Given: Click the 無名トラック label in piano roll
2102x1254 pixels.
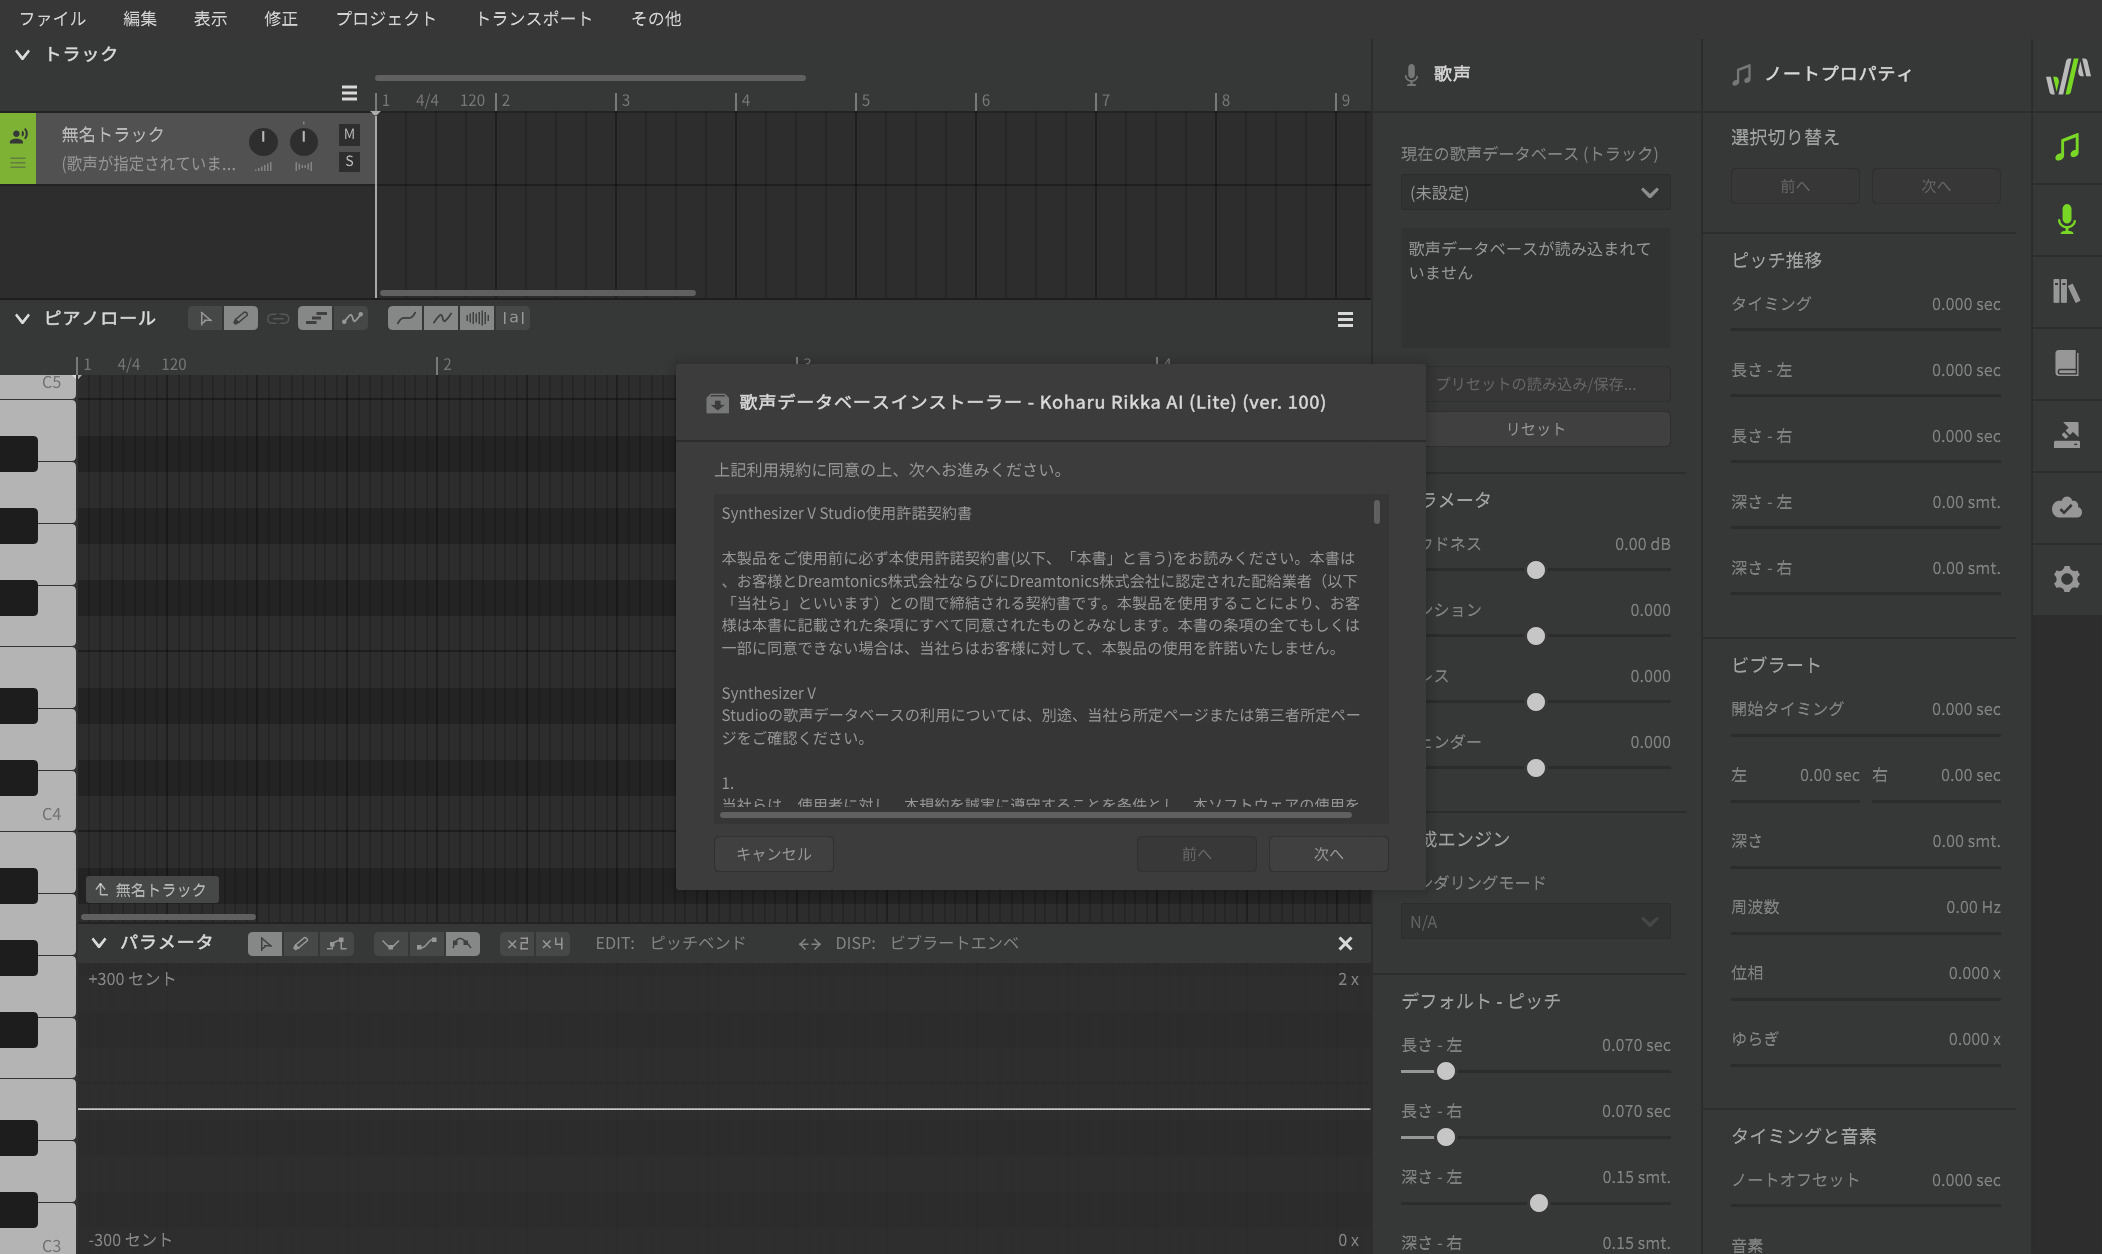Looking at the screenshot, I should [x=152, y=890].
